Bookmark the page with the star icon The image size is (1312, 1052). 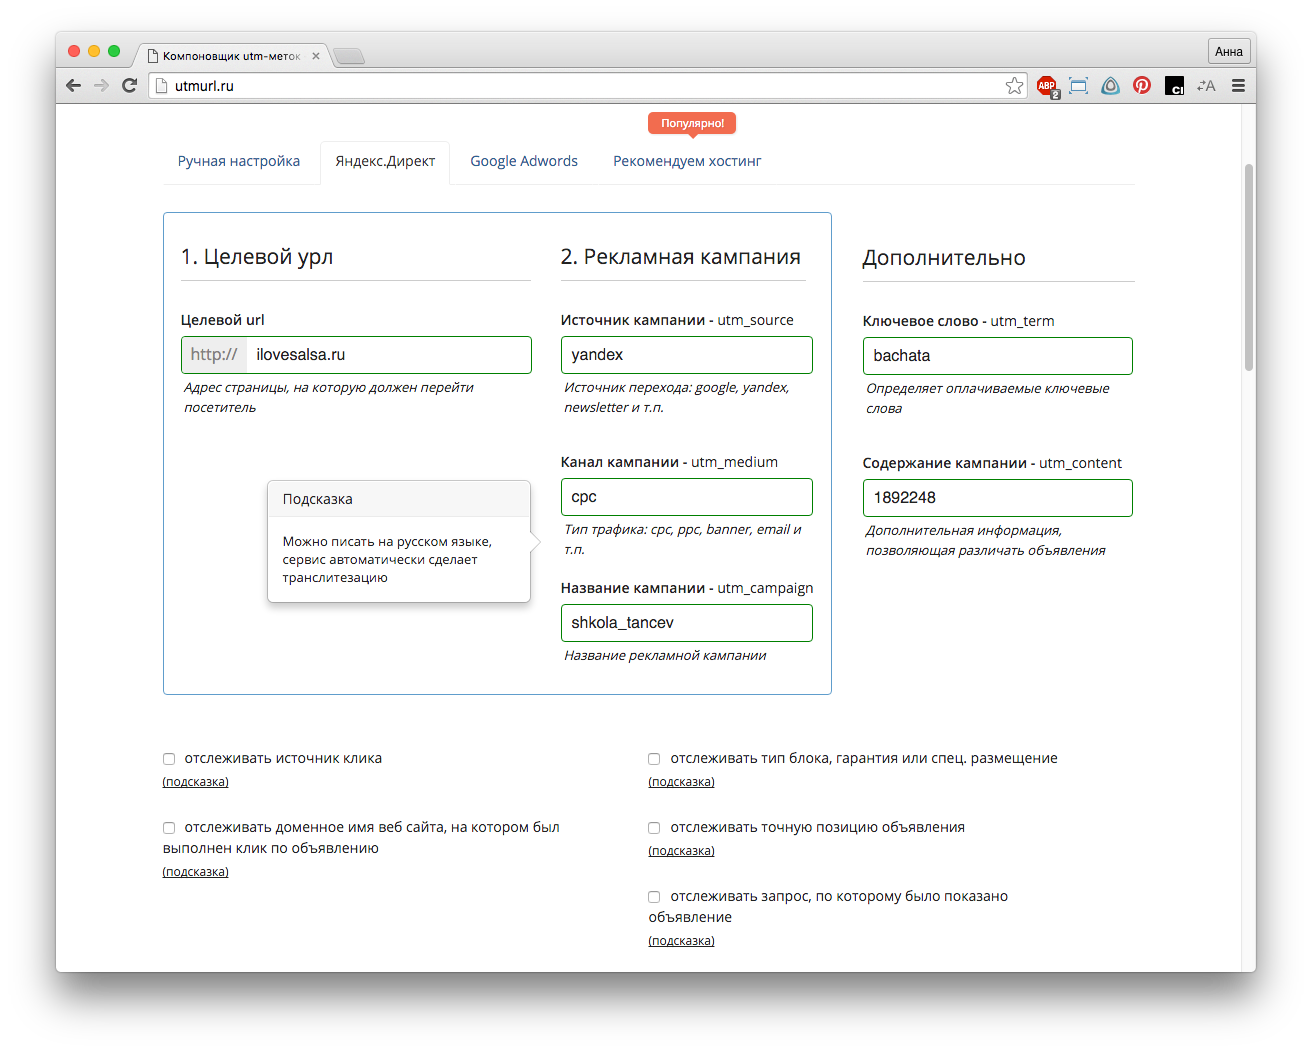click(1014, 86)
